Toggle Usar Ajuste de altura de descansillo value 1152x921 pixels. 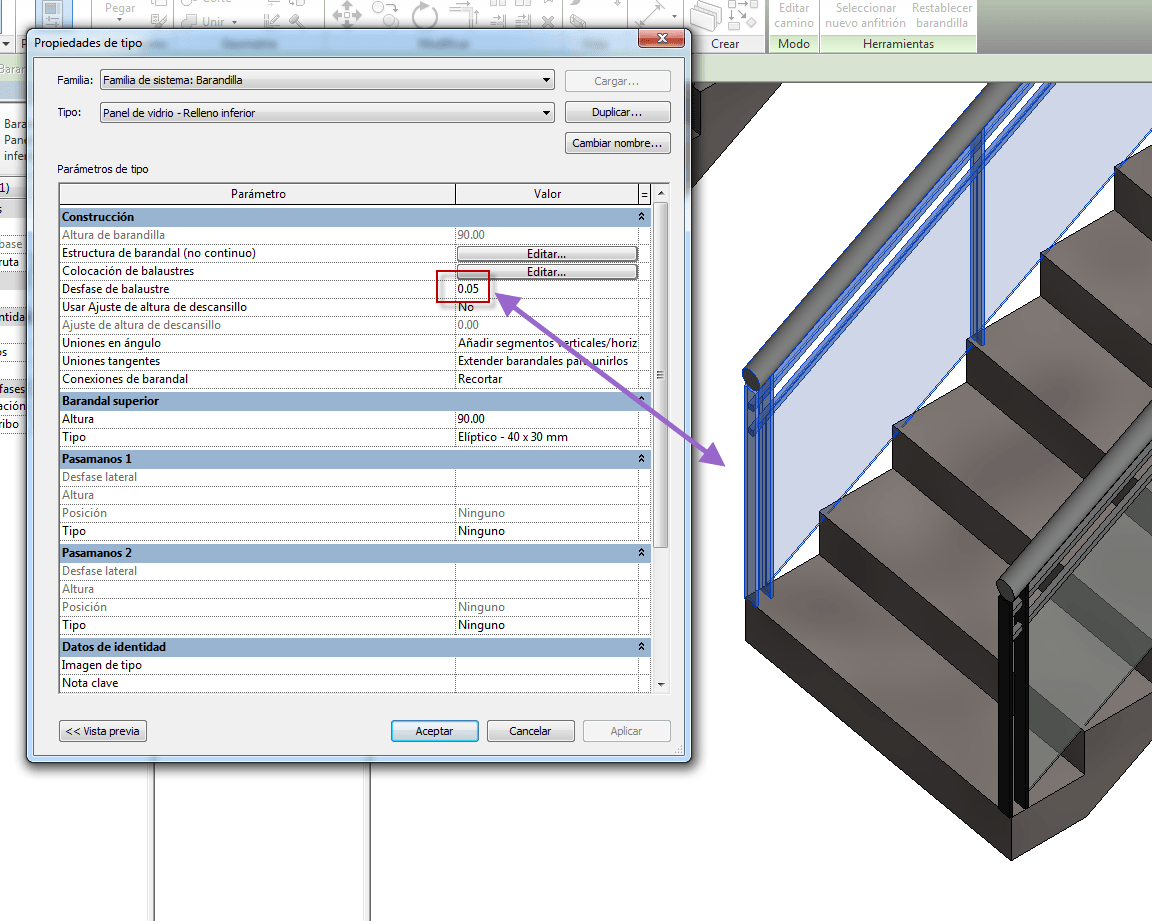click(547, 307)
